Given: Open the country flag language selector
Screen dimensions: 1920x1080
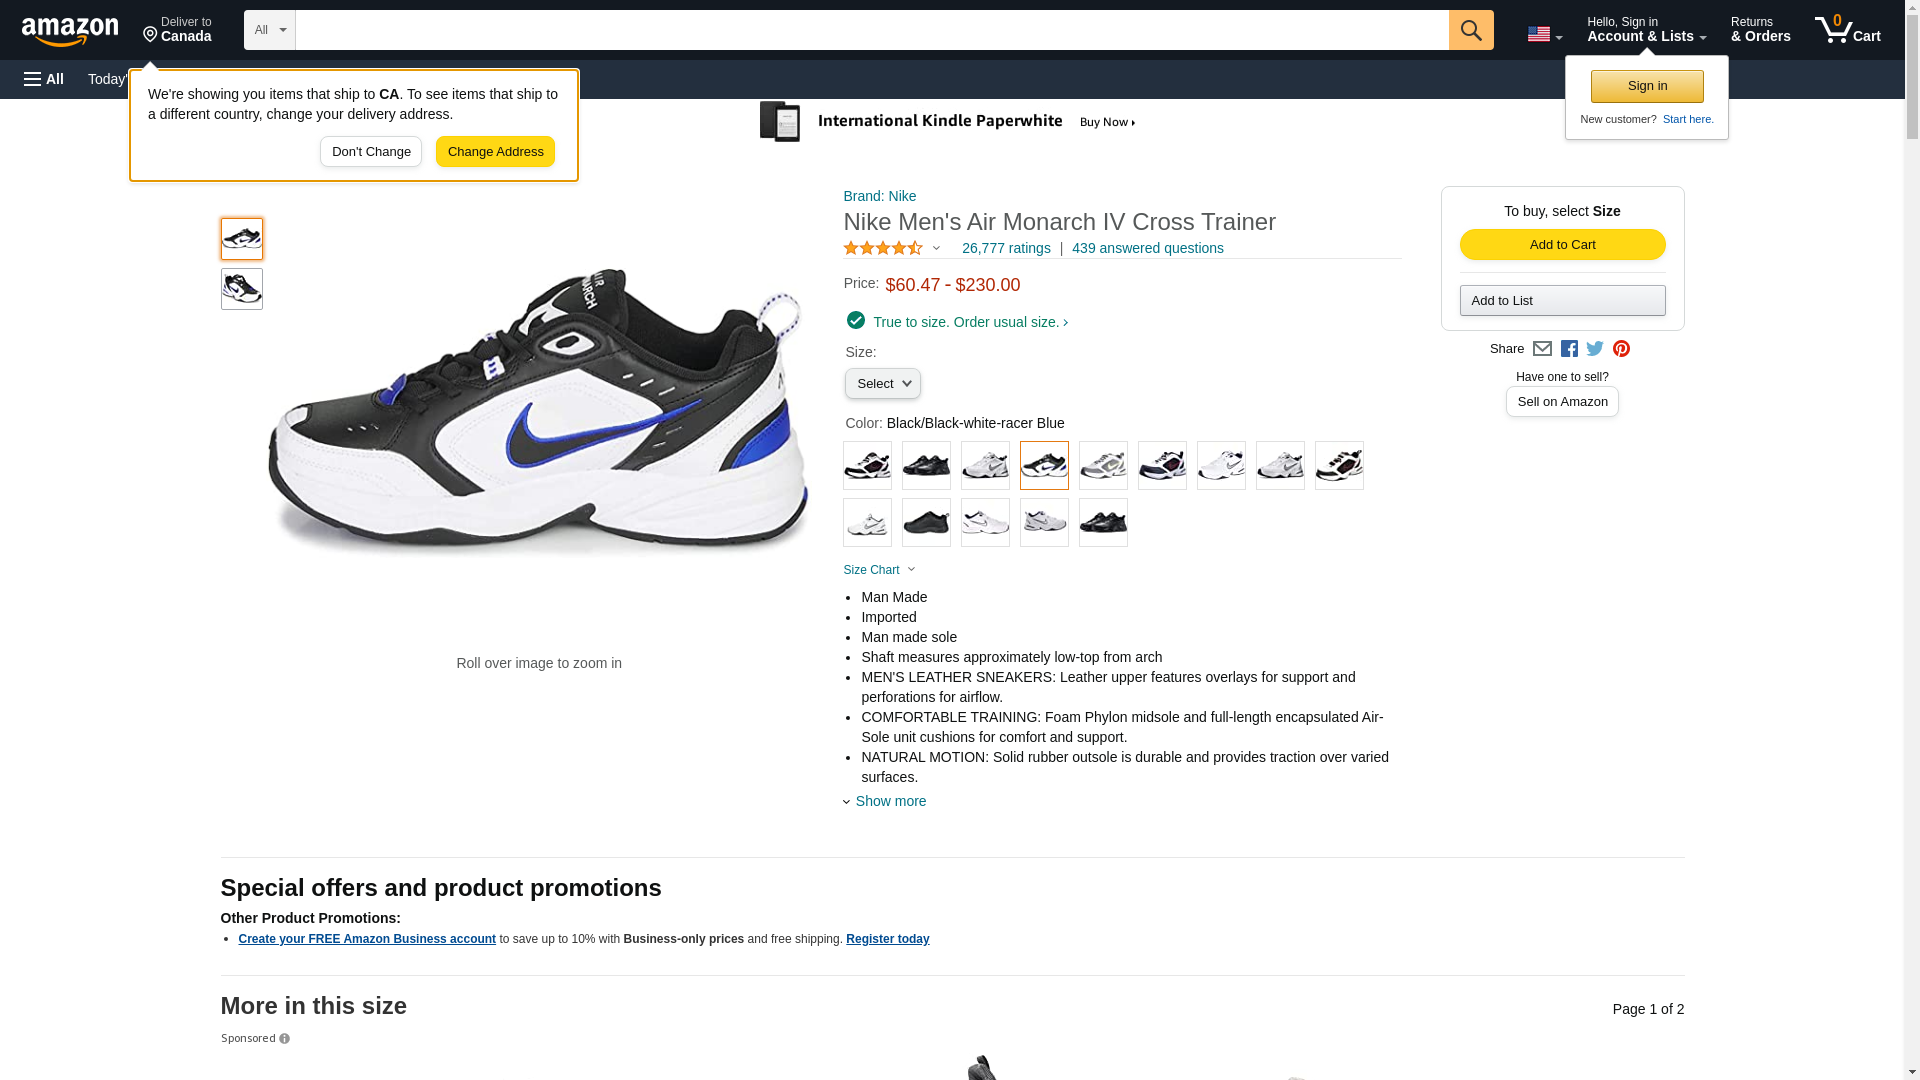Looking at the screenshot, I should pos(1544,34).
